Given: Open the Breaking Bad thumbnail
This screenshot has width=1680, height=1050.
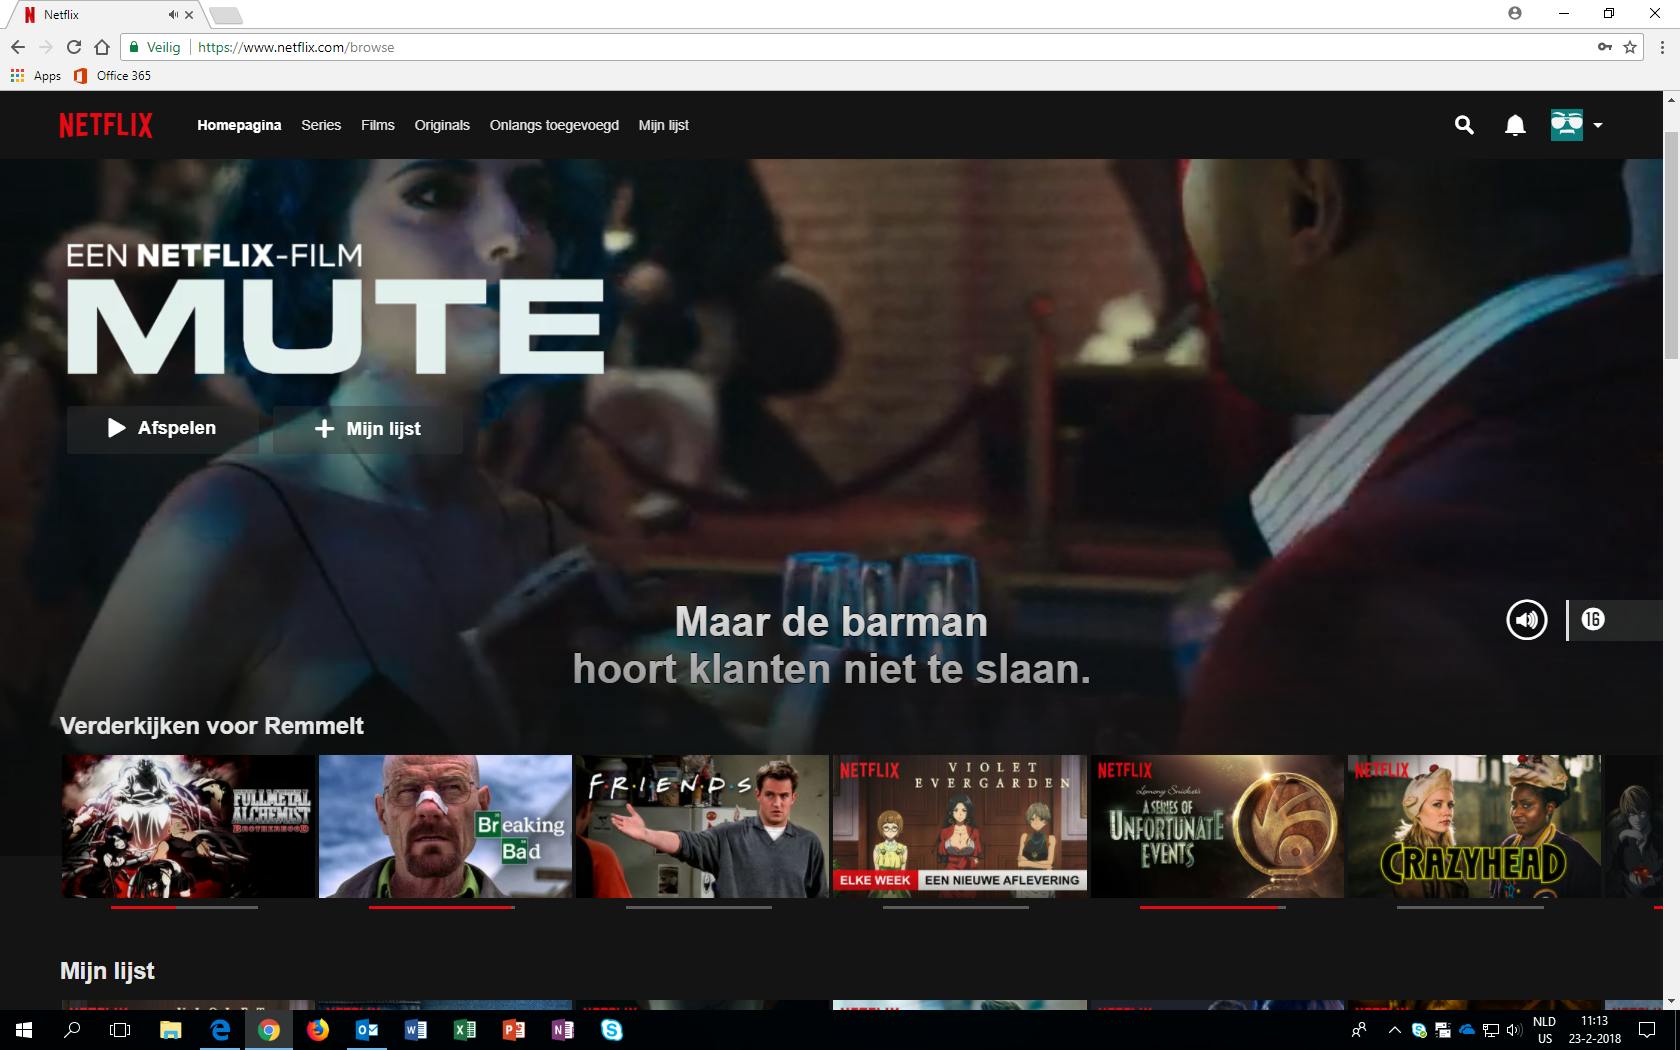Looking at the screenshot, I should (445, 826).
